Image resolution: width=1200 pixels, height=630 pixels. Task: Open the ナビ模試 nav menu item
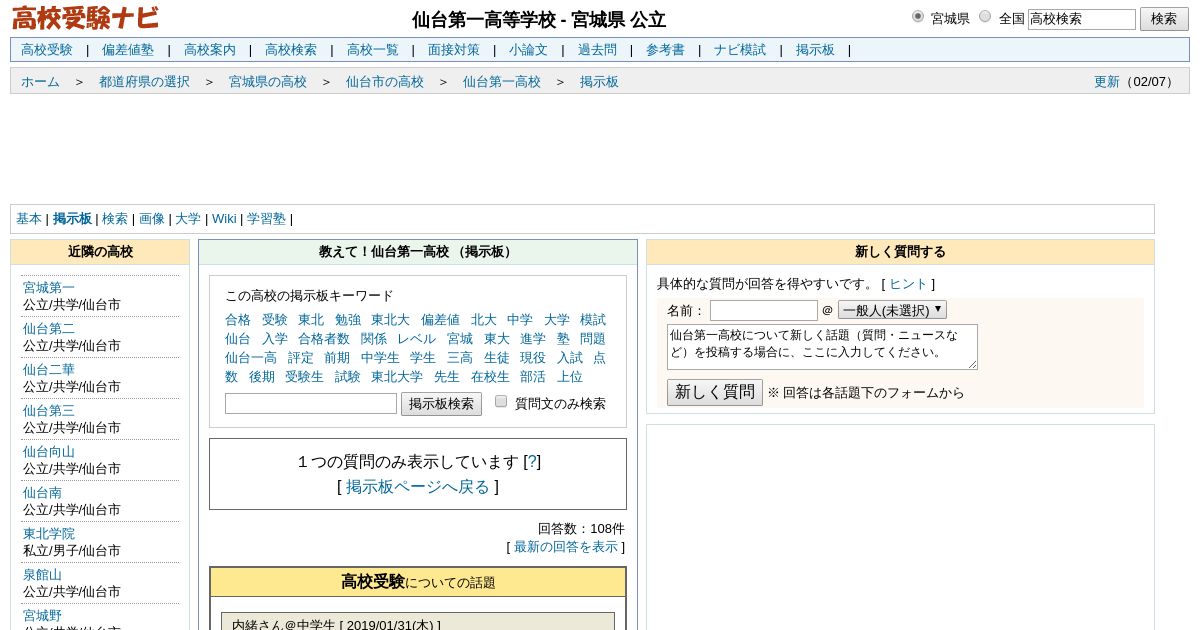[740, 50]
